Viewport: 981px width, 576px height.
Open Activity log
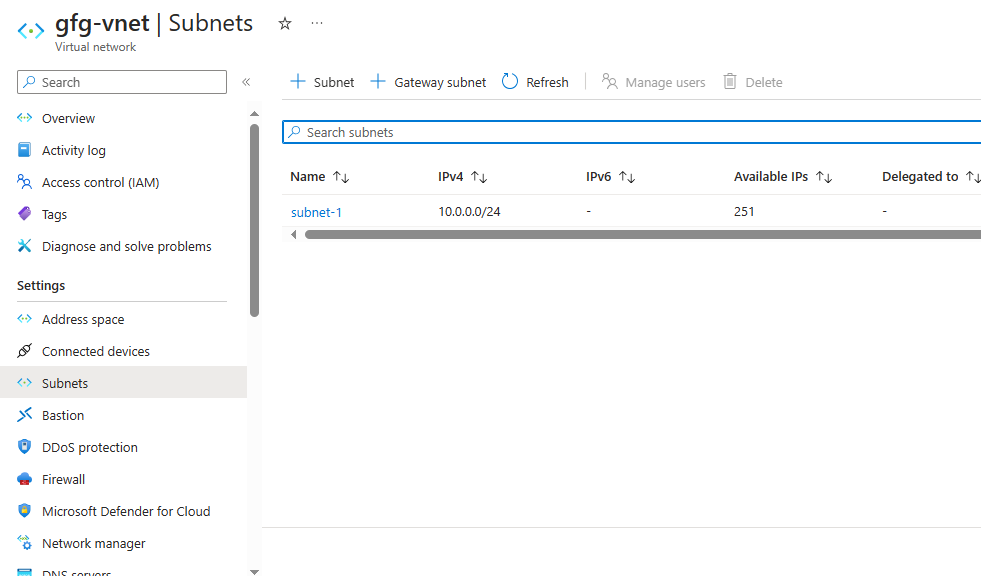[74, 150]
